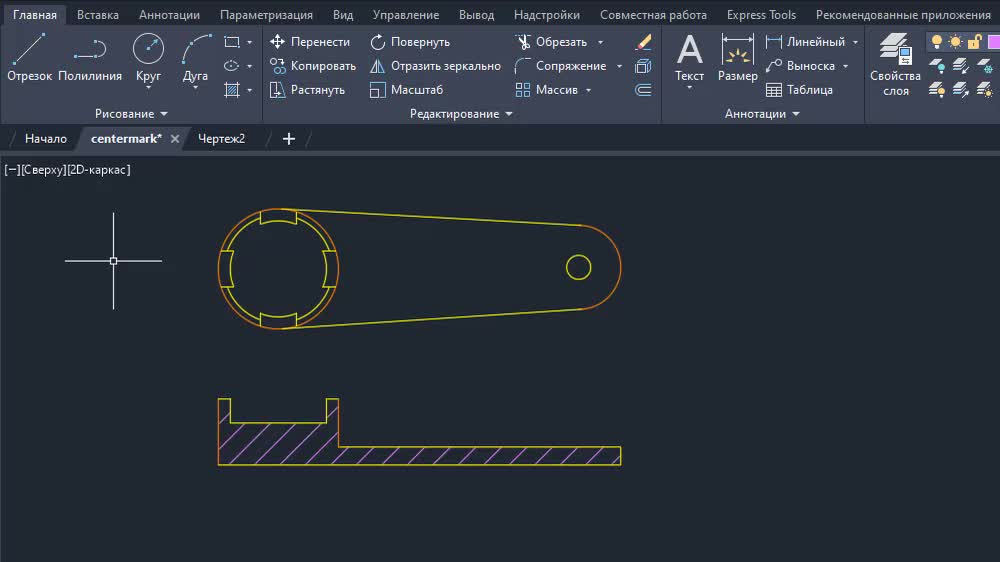Open the Вывод ribbon tab
This screenshot has width=1000, height=562.
pos(476,15)
